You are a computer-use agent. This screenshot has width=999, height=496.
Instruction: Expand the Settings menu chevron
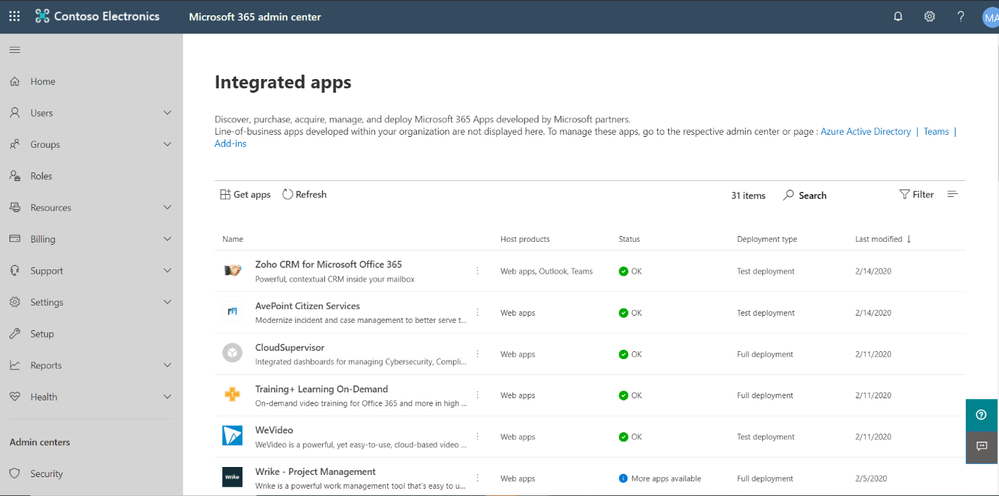coord(168,302)
